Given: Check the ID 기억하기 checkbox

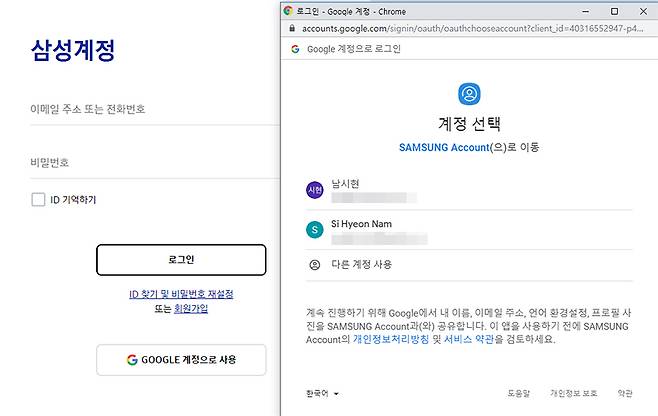Looking at the screenshot, I should click(38, 200).
